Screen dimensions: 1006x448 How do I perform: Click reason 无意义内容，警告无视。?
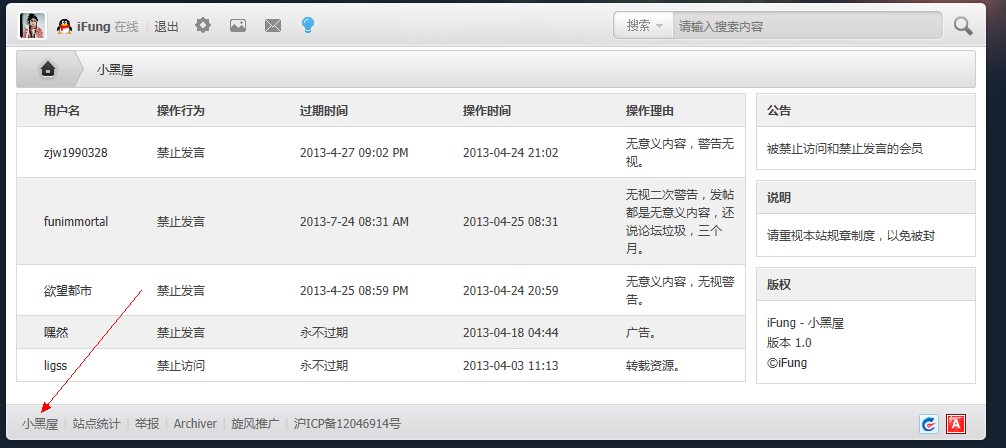pyautogui.click(x=680, y=152)
